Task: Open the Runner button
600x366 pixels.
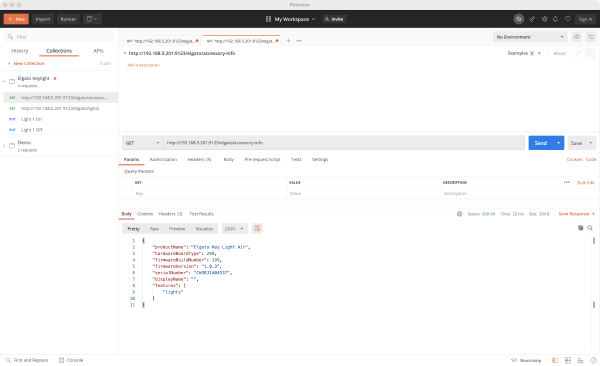Action: [x=68, y=19]
